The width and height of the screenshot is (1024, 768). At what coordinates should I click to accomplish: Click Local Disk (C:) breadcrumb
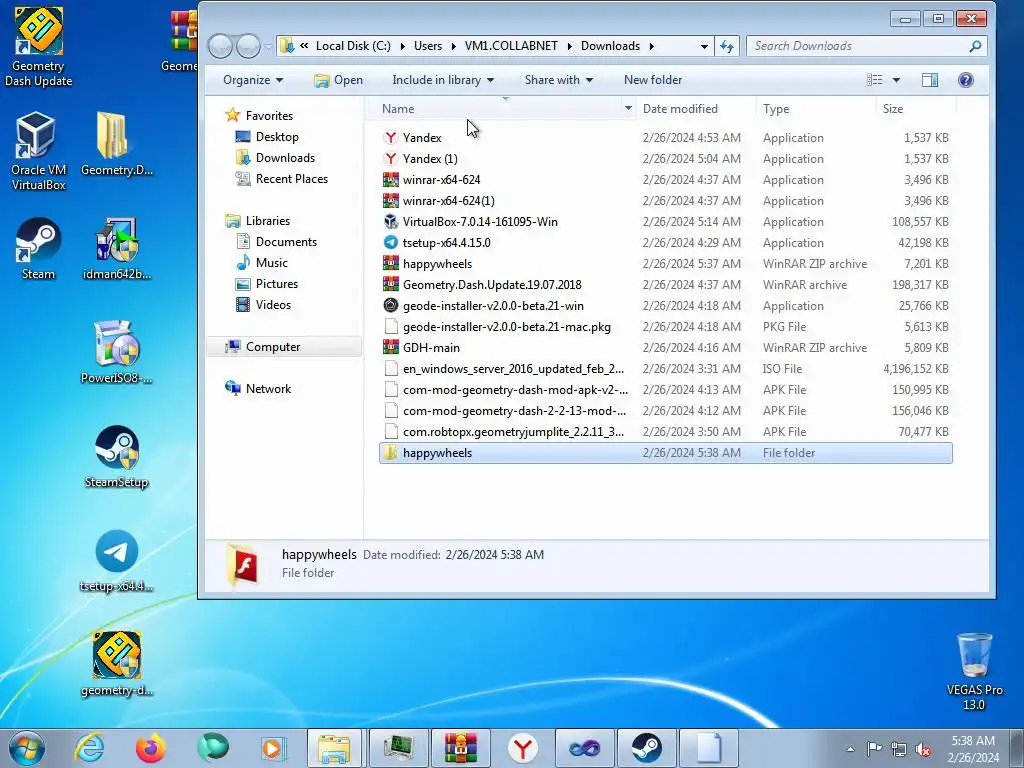(x=353, y=46)
